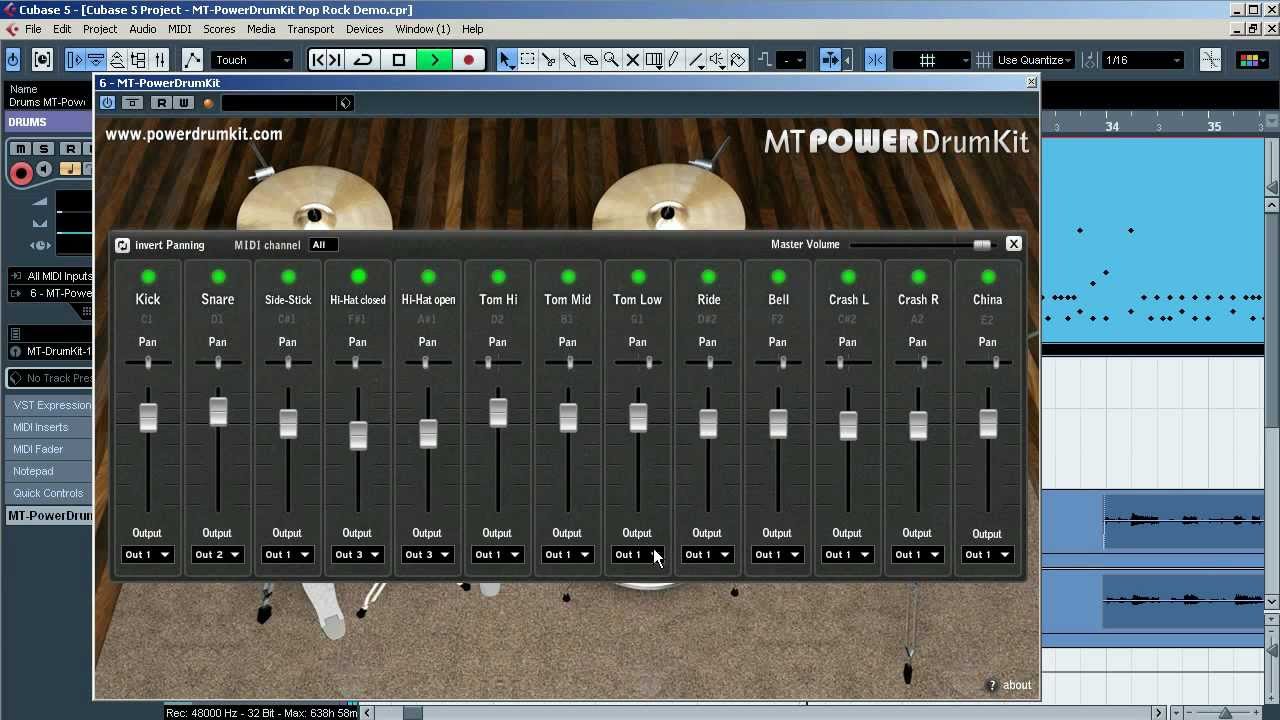The height and width of the screenshot is (720, 1280).
Task: Go to the next marker
Action: 336,60
